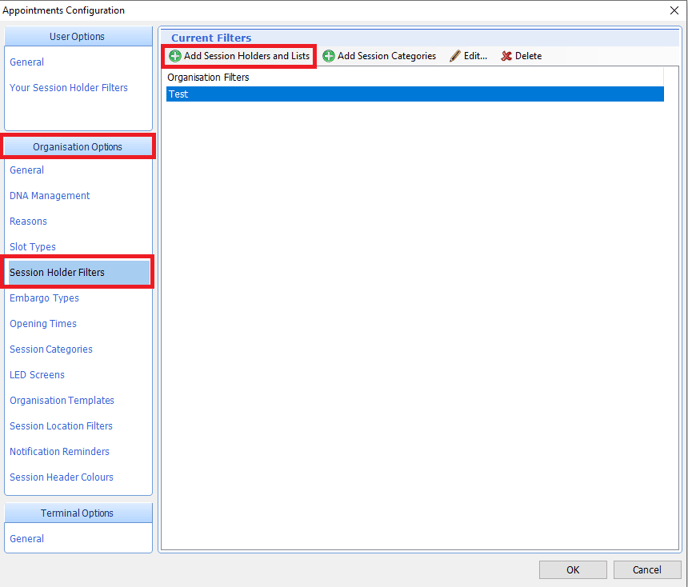688x587 pixels.
Task: Collapse the User Options section header
Action: pos(78,37)
